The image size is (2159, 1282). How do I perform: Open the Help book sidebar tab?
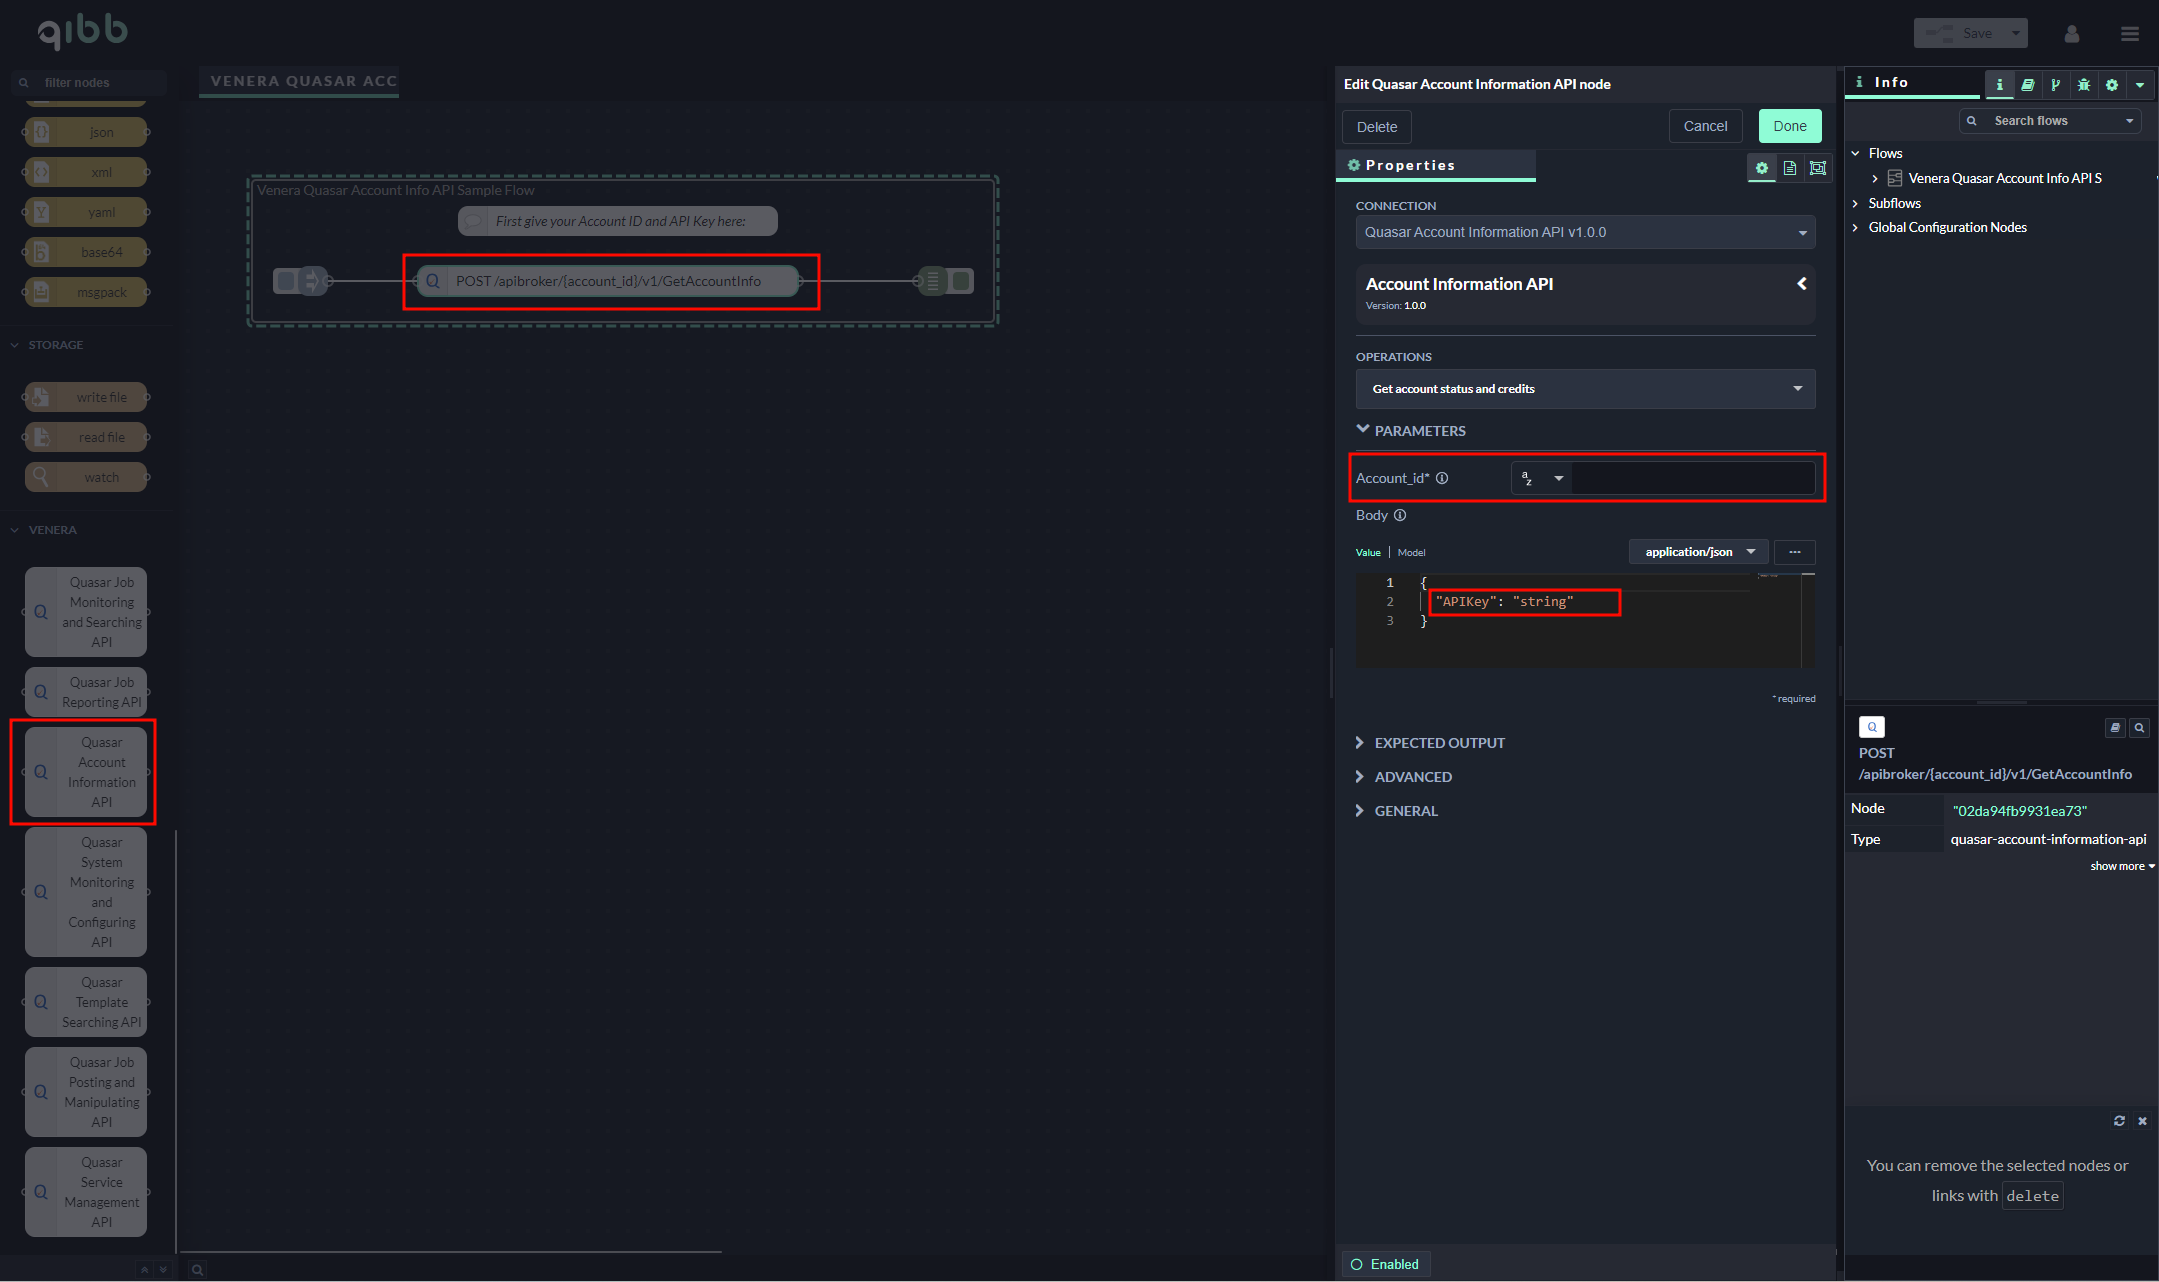2027,85
